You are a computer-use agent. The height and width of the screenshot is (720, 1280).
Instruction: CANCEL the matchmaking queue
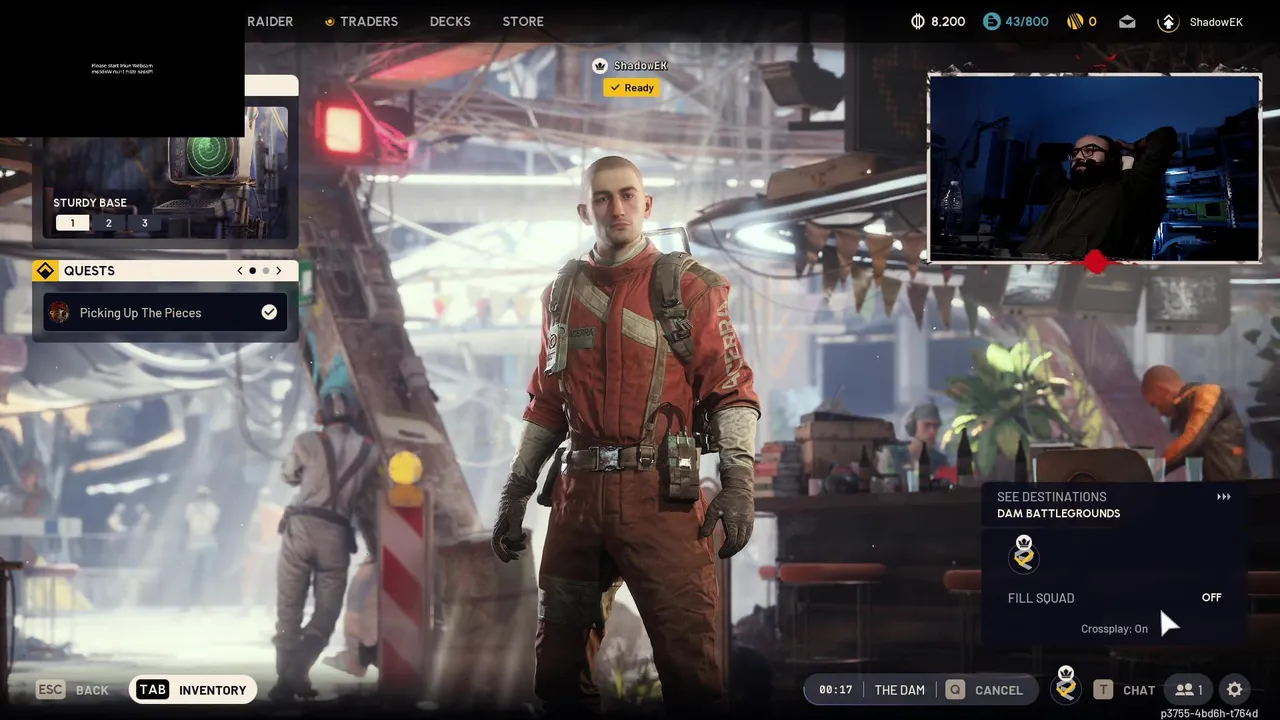(999, 690)
